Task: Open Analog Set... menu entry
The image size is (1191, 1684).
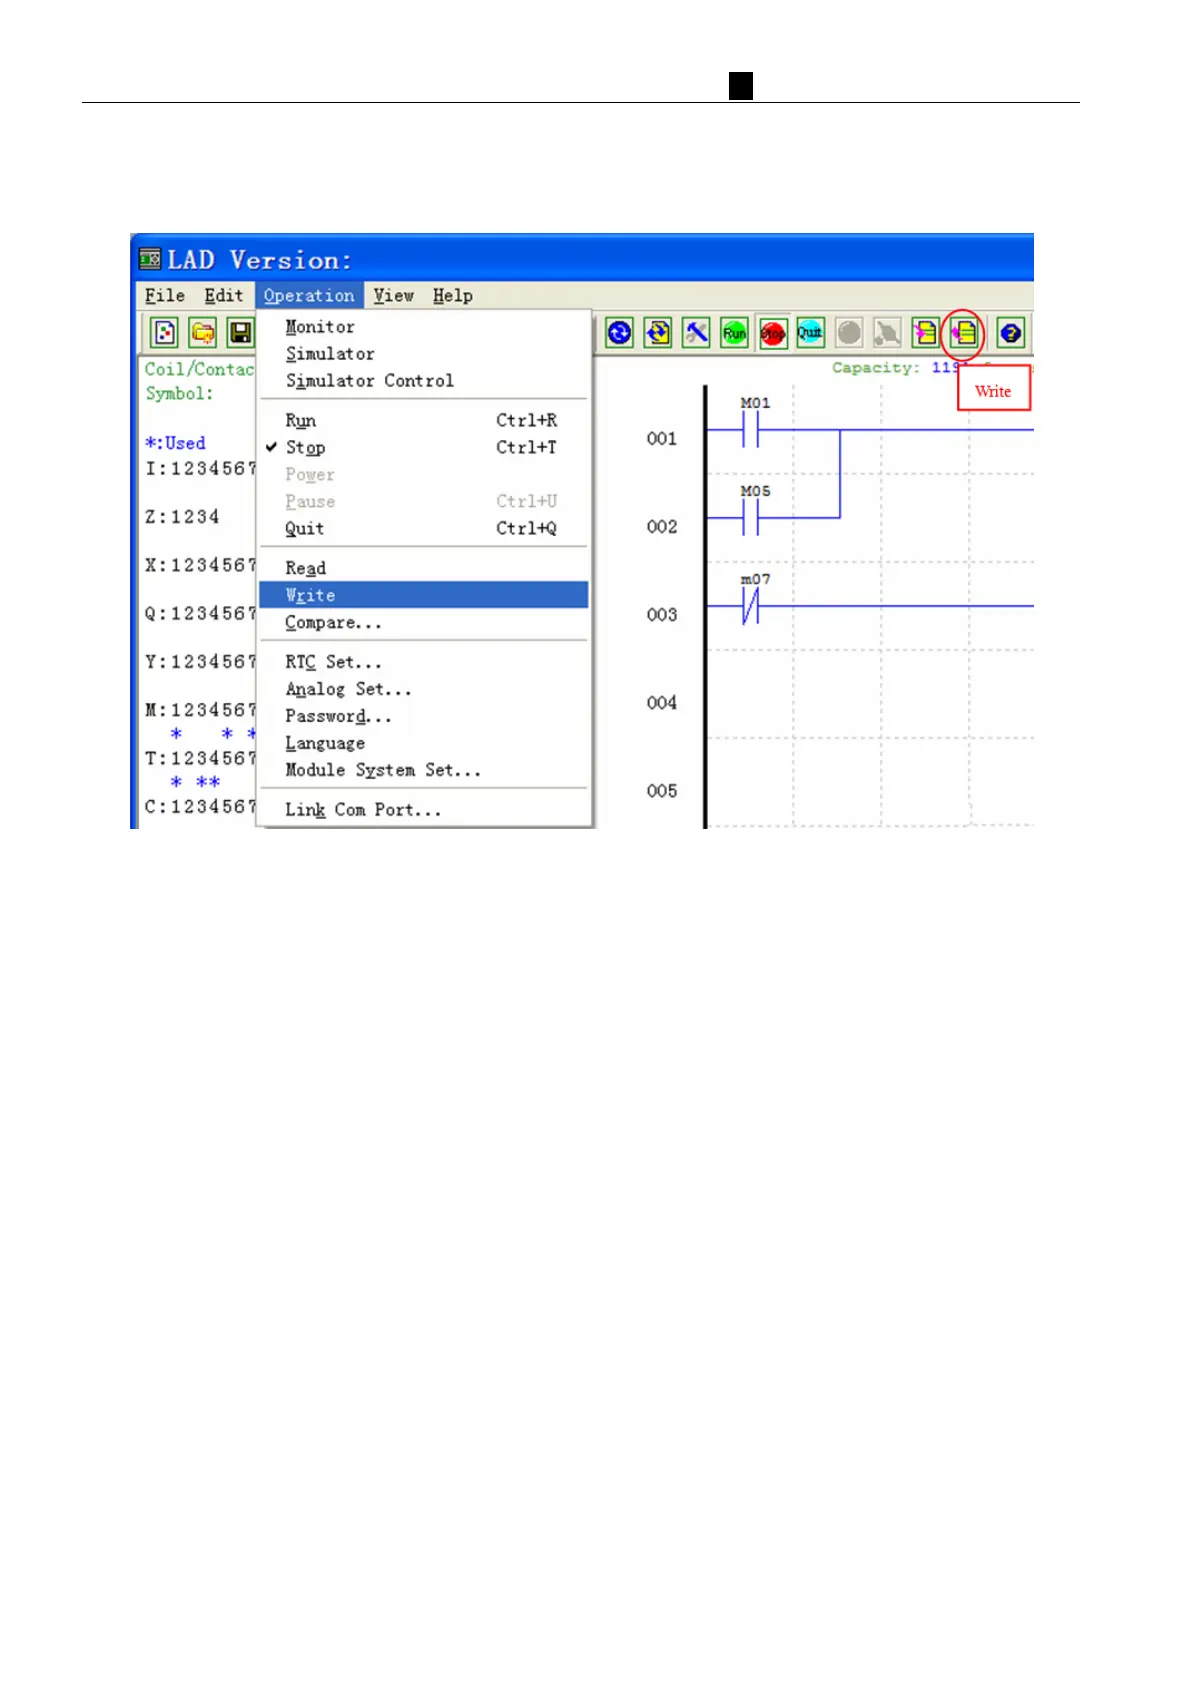Action: point(423,689)
